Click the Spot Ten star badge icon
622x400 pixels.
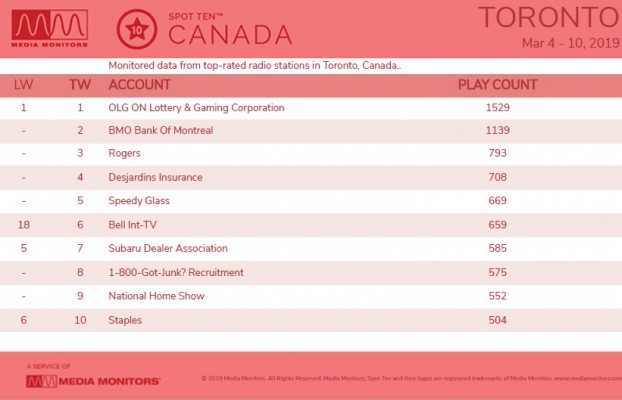(x=137, y=29)
